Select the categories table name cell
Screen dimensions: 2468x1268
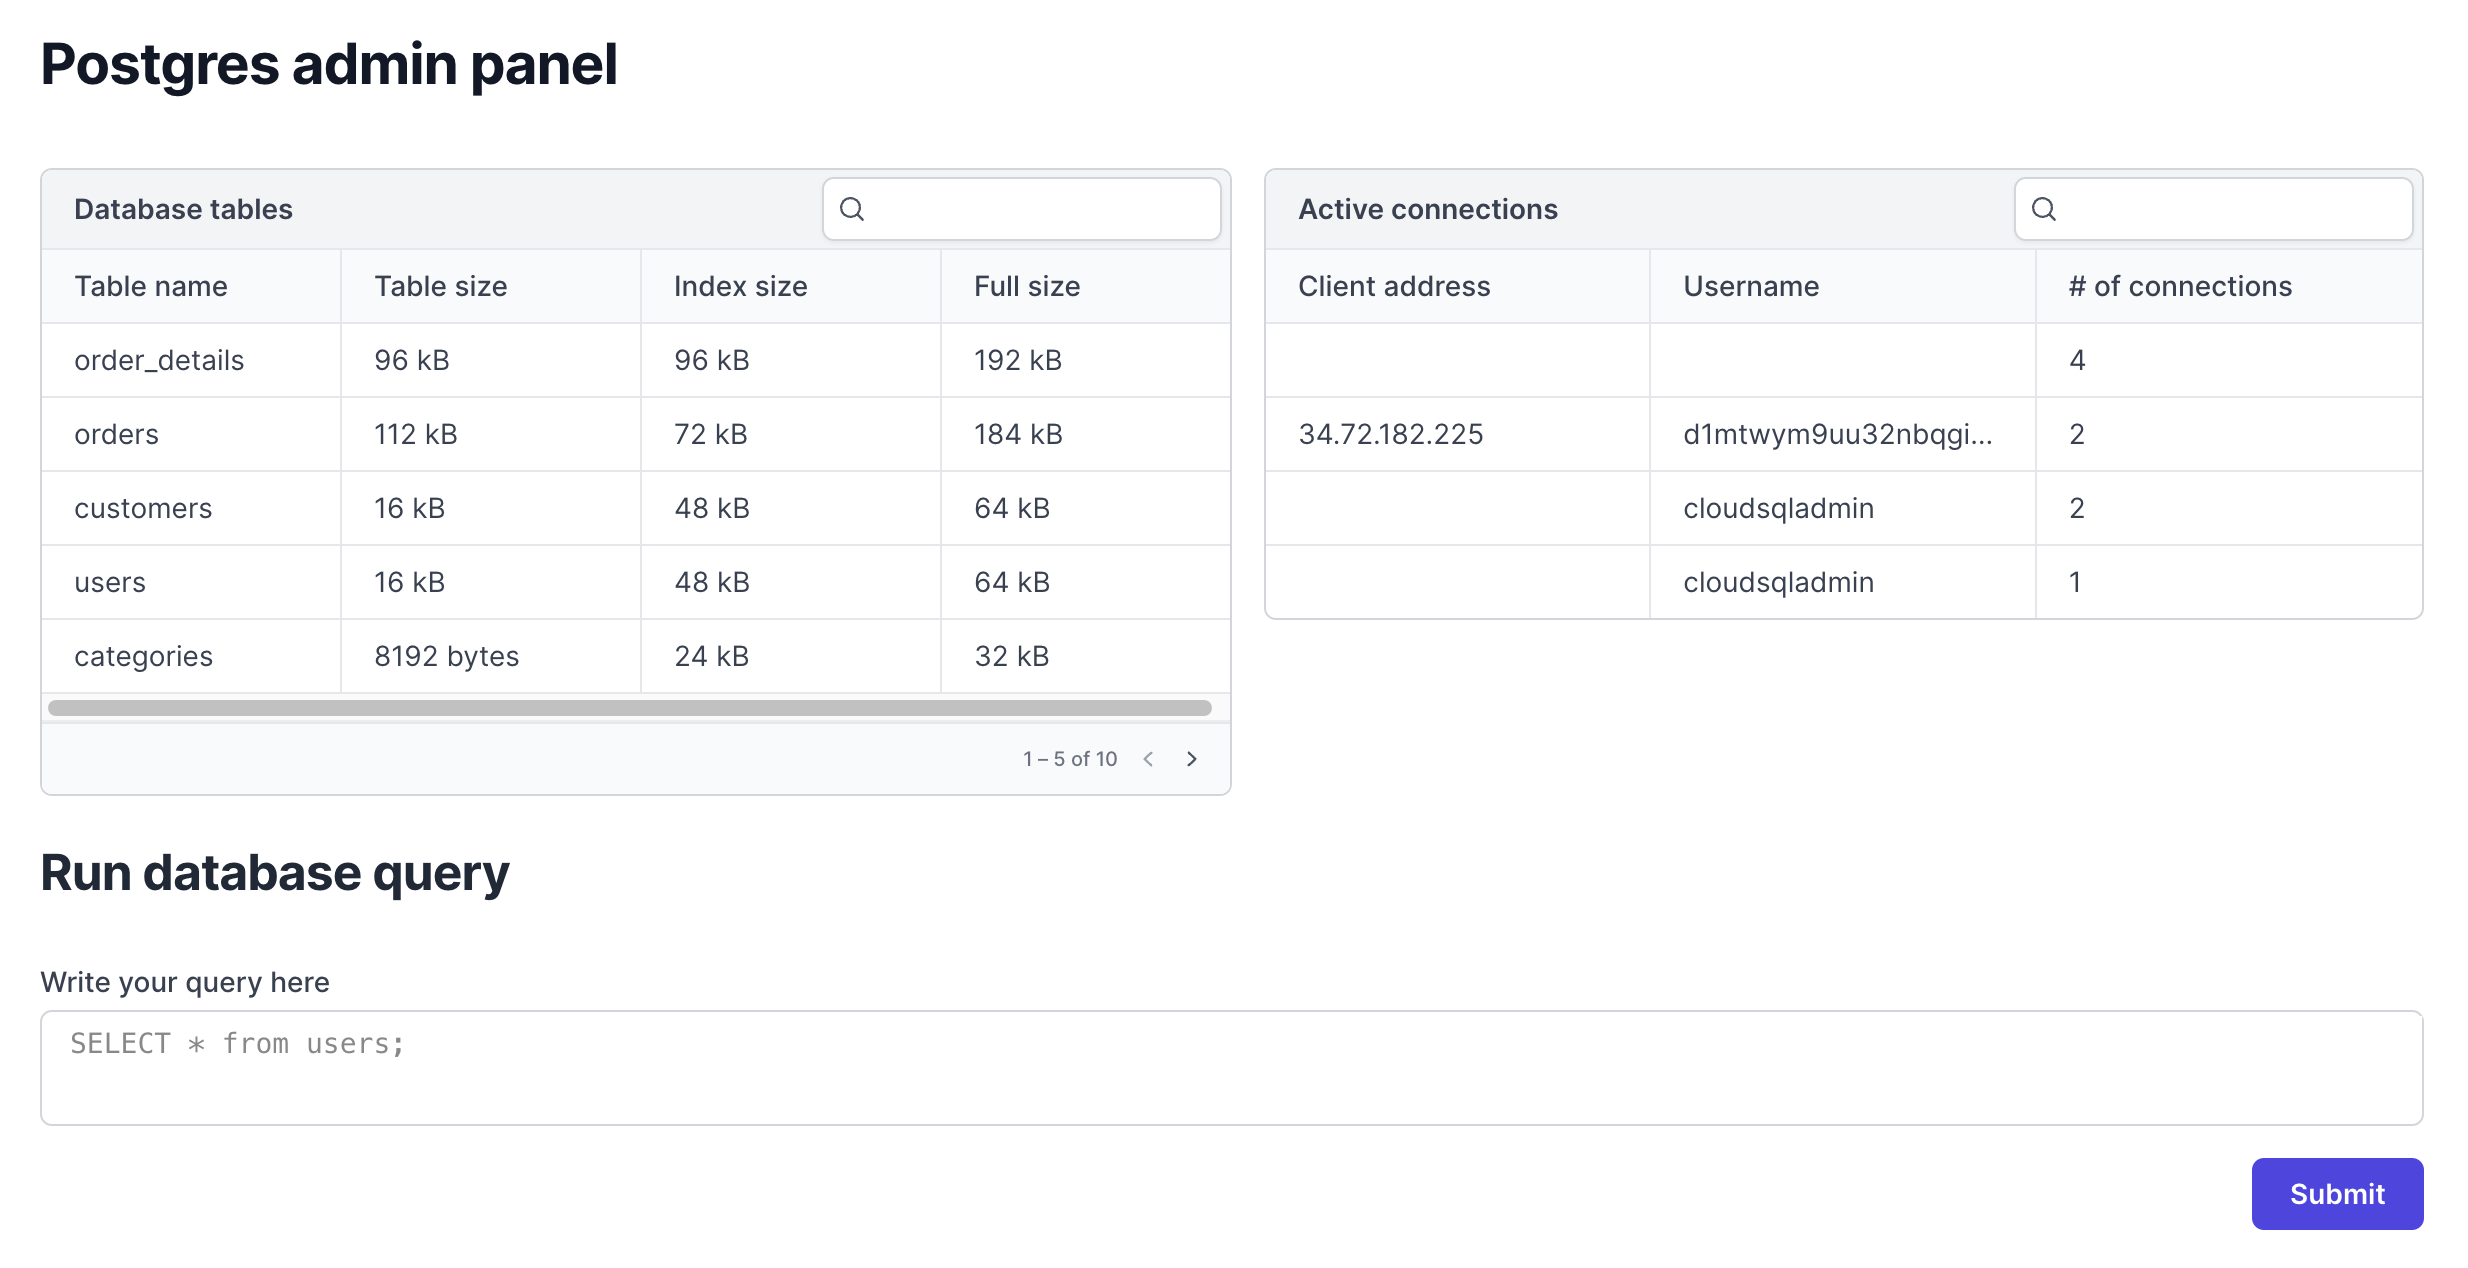(191, 656)
